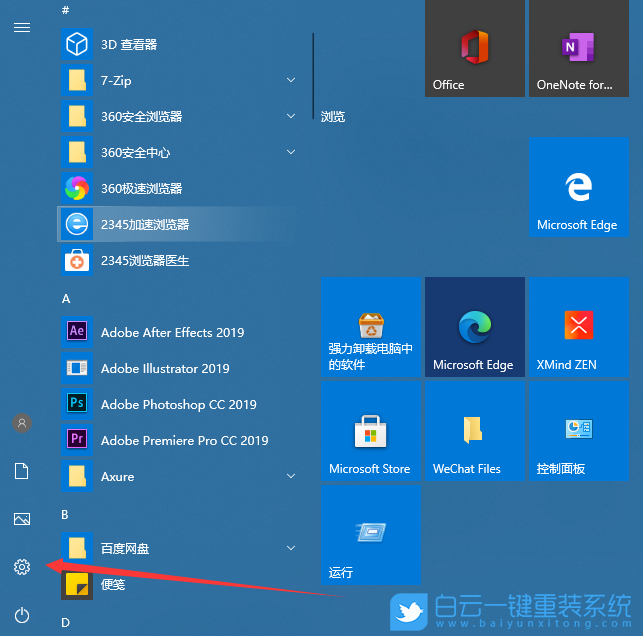This screenshot has height=636, width=643.
Task: Expand the hamburger menu at top
Action: 22,27
